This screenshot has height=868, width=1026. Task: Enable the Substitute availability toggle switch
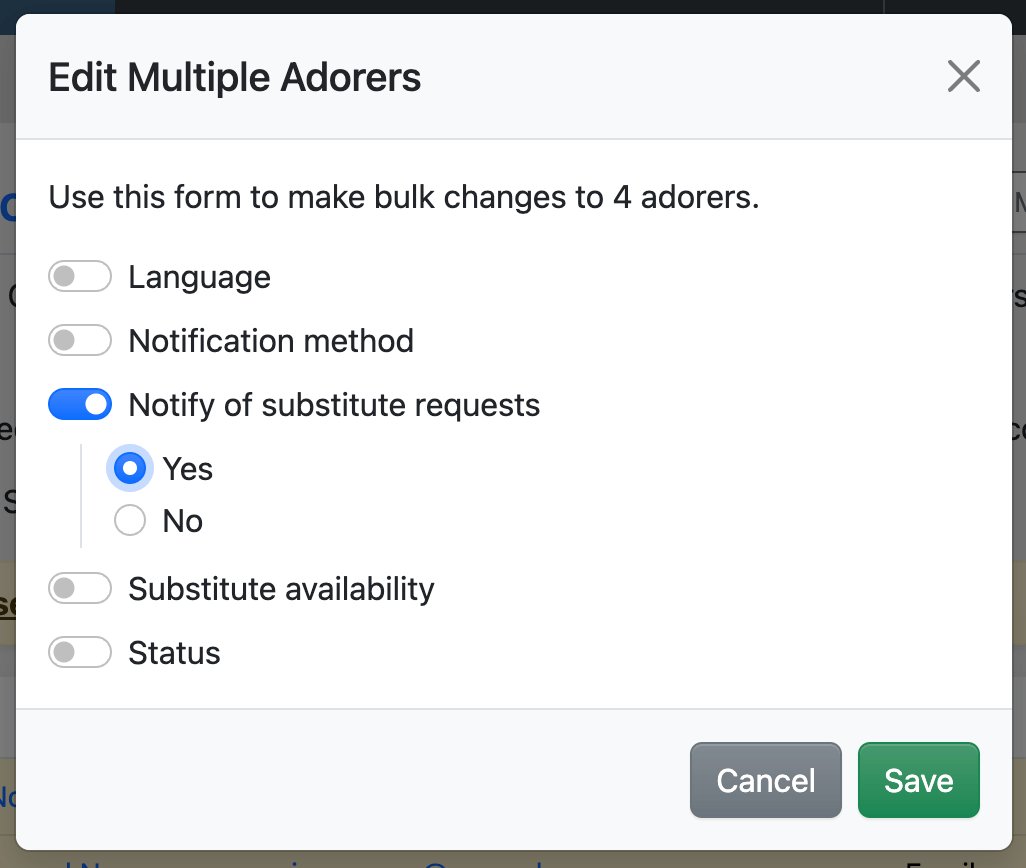coord(80,589)
